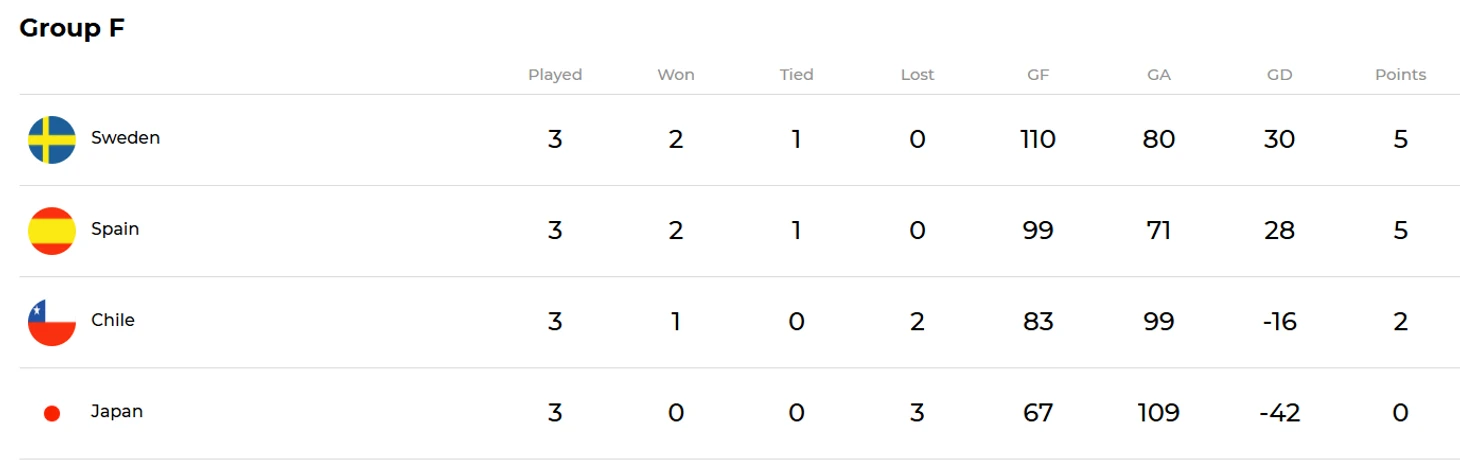
Task: Click the Spain flag icon
Action: (52, 230)
